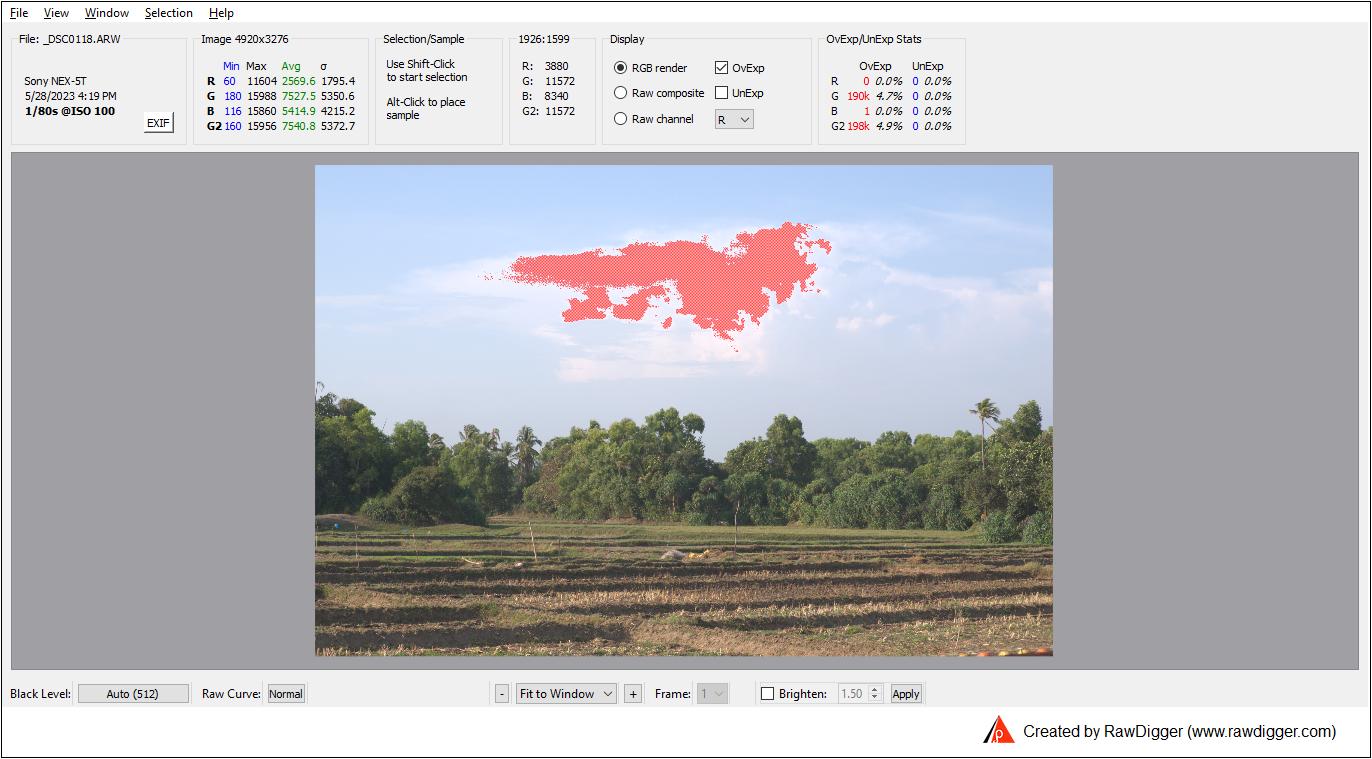The width and height of the screenshot is (1372, 759).
Task: Open the Frame number dropdown
Action: (x=712, y=694)
